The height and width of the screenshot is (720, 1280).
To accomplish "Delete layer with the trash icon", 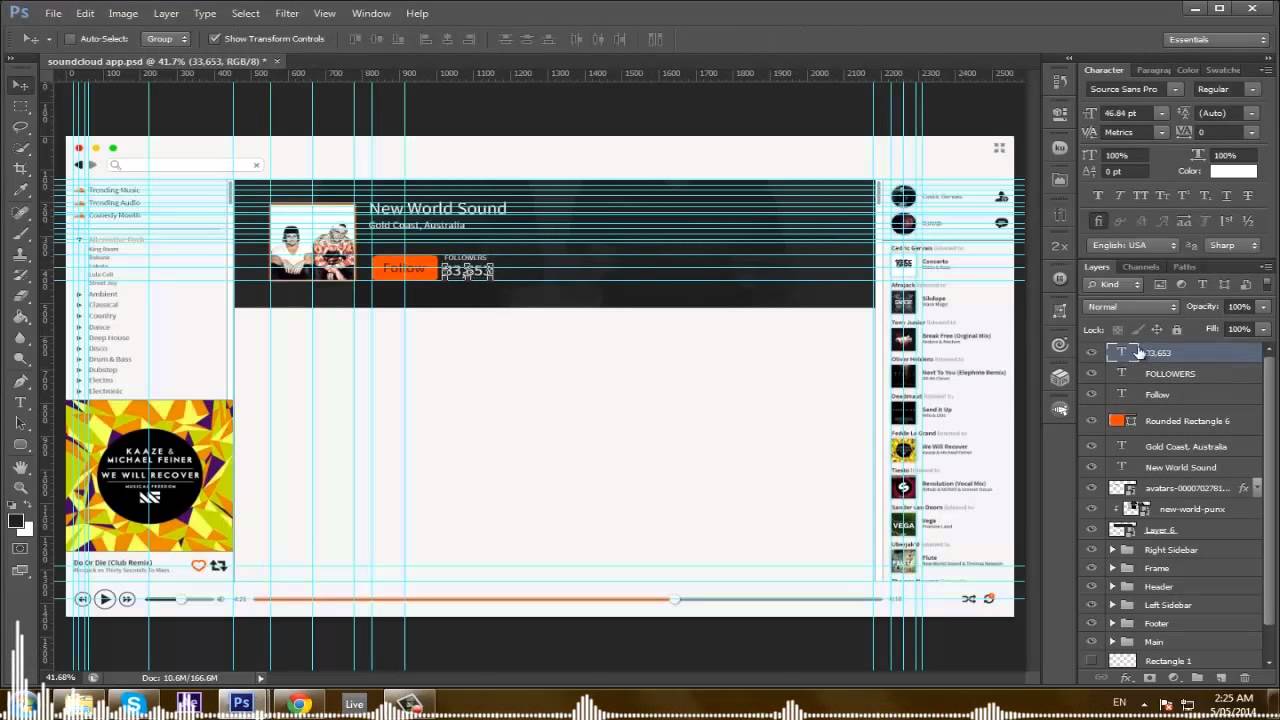I will pos(1245,678).
